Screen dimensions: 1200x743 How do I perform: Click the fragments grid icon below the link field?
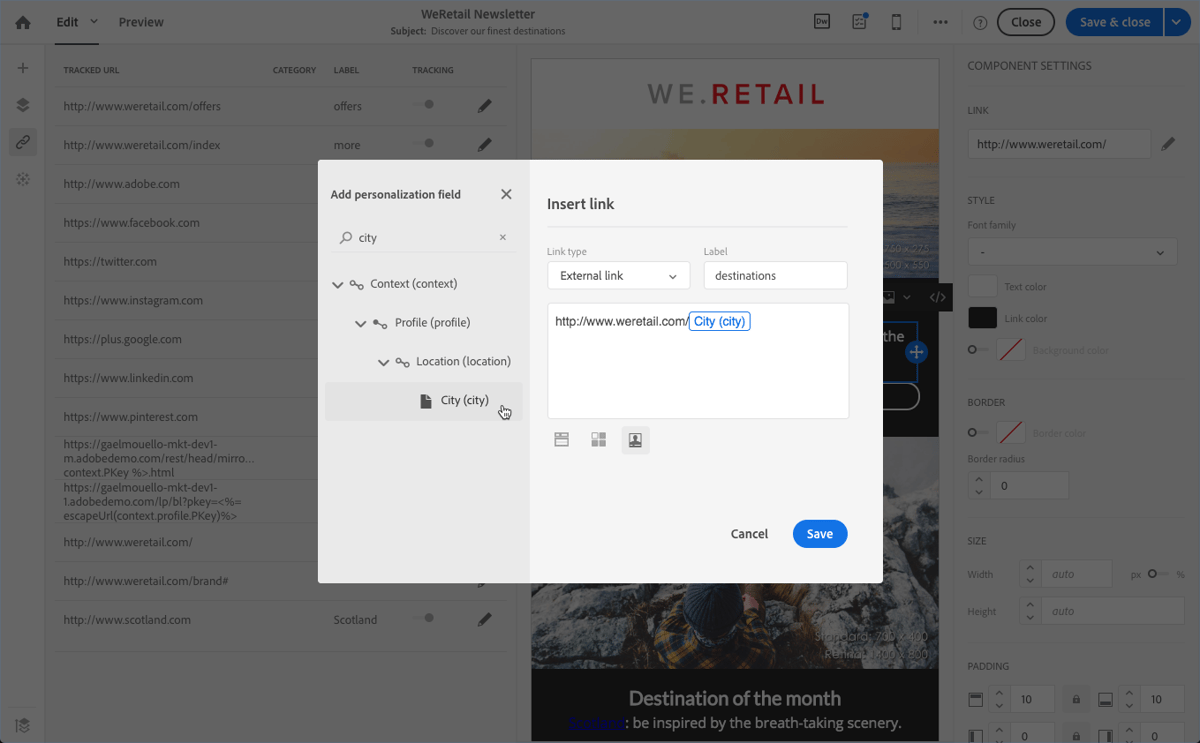coord(598,438)
